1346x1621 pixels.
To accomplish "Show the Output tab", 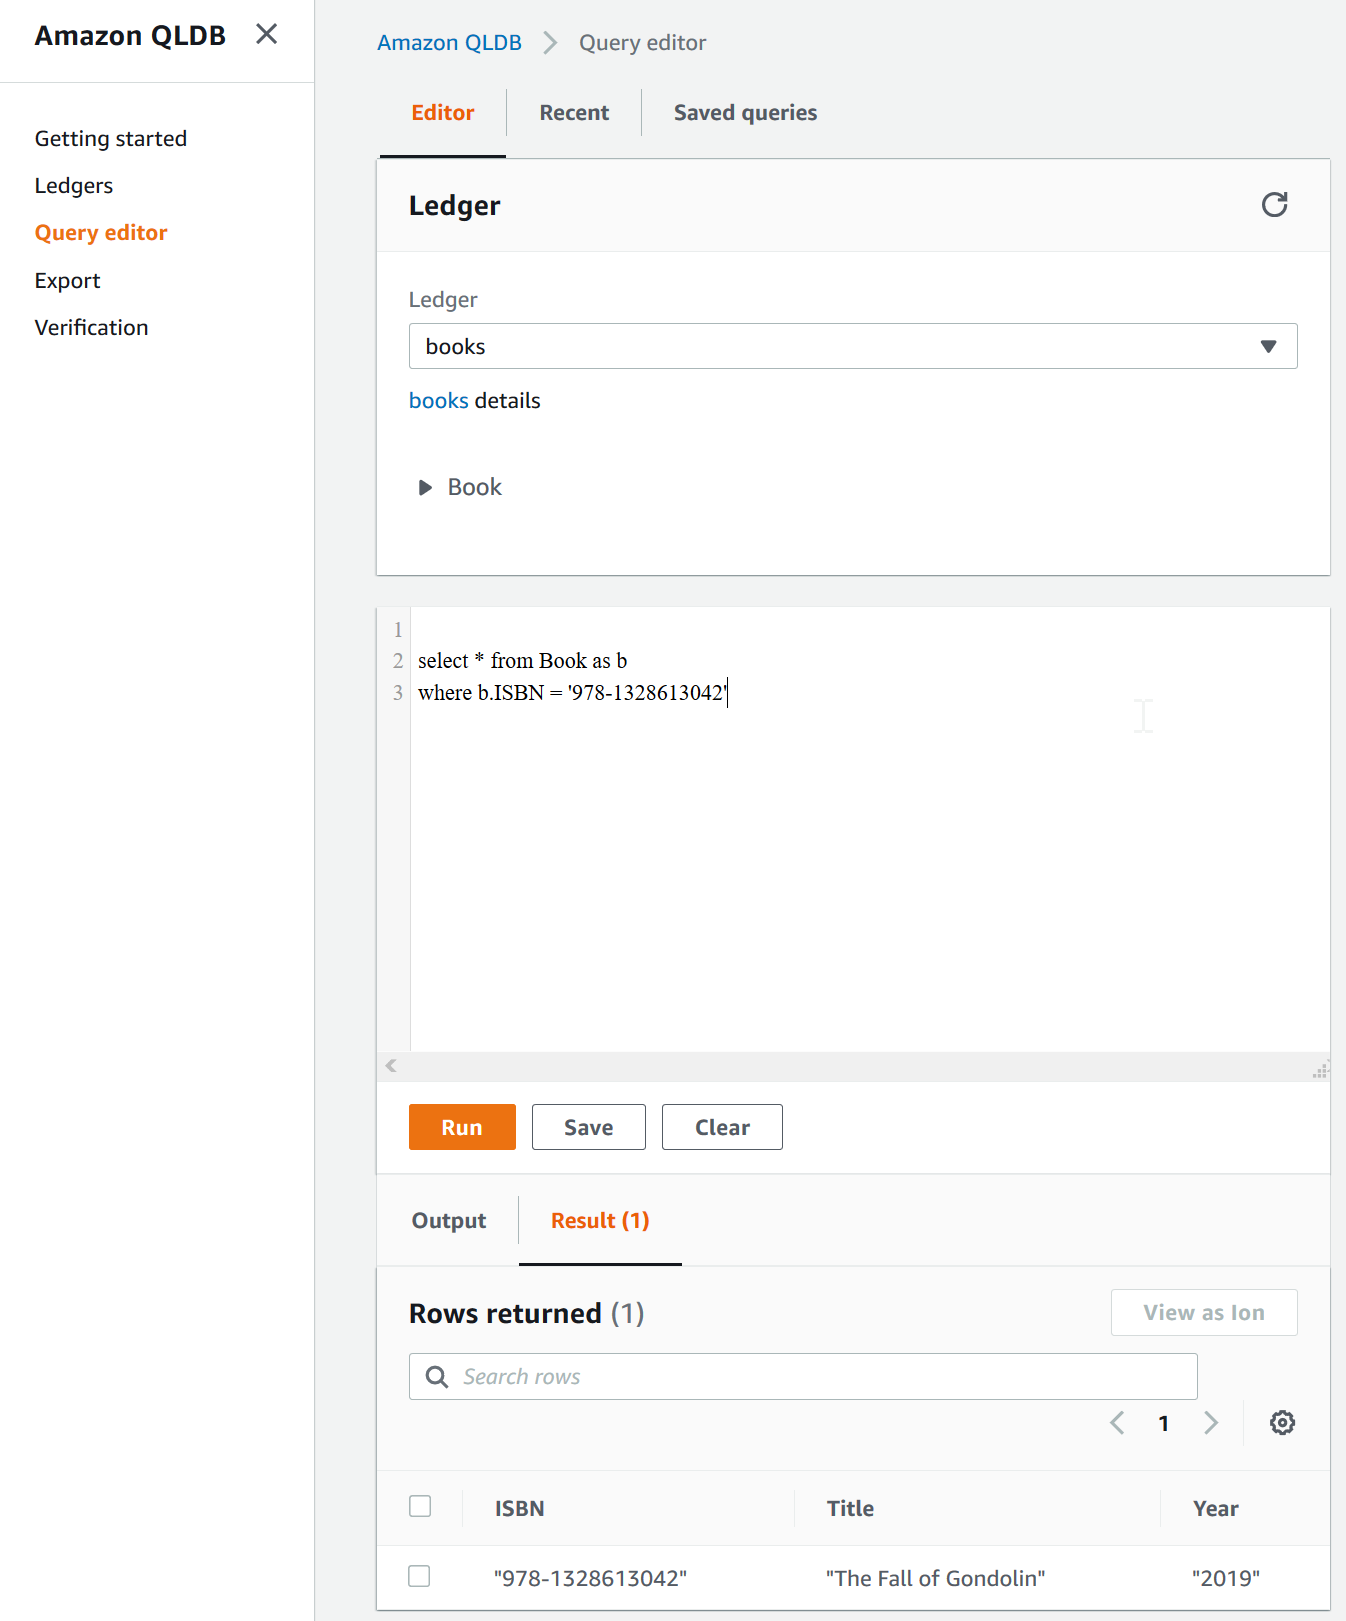I will click(449, 1221).
